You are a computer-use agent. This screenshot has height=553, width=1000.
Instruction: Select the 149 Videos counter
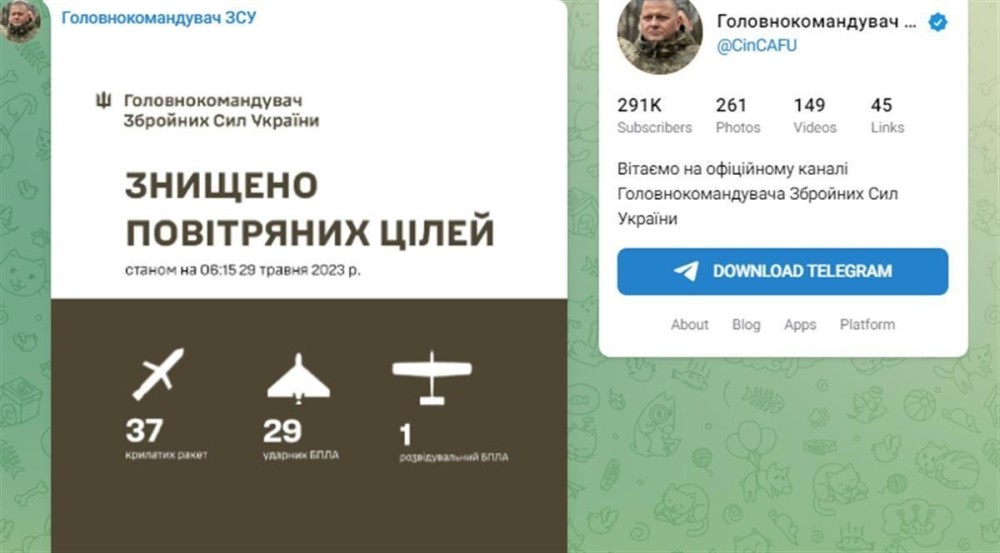click(x=814, y=115)
